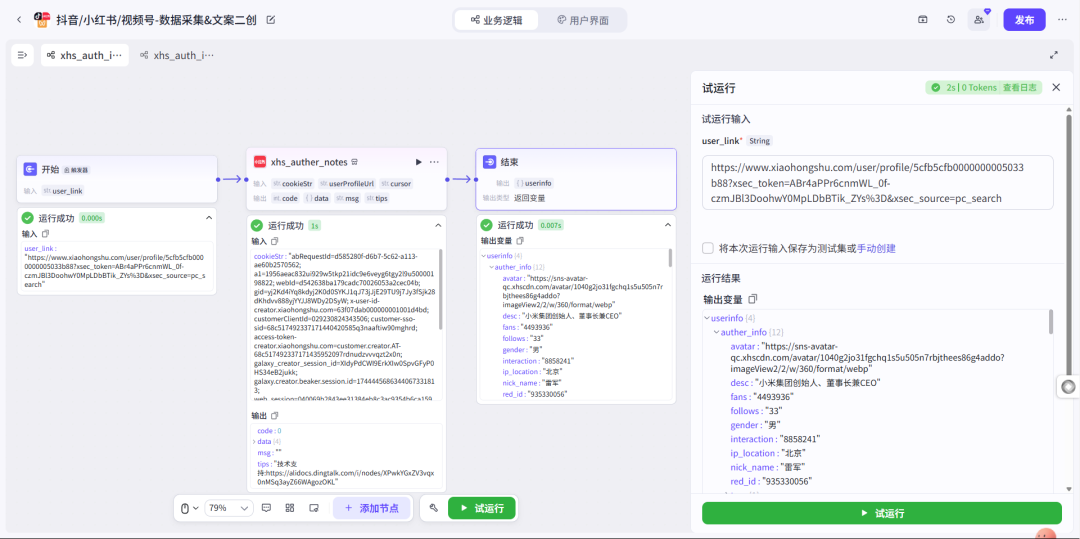Collapse auther_info in 结束 node output
The width and height of the screenshot is (1080, 539).
(491, 266)
